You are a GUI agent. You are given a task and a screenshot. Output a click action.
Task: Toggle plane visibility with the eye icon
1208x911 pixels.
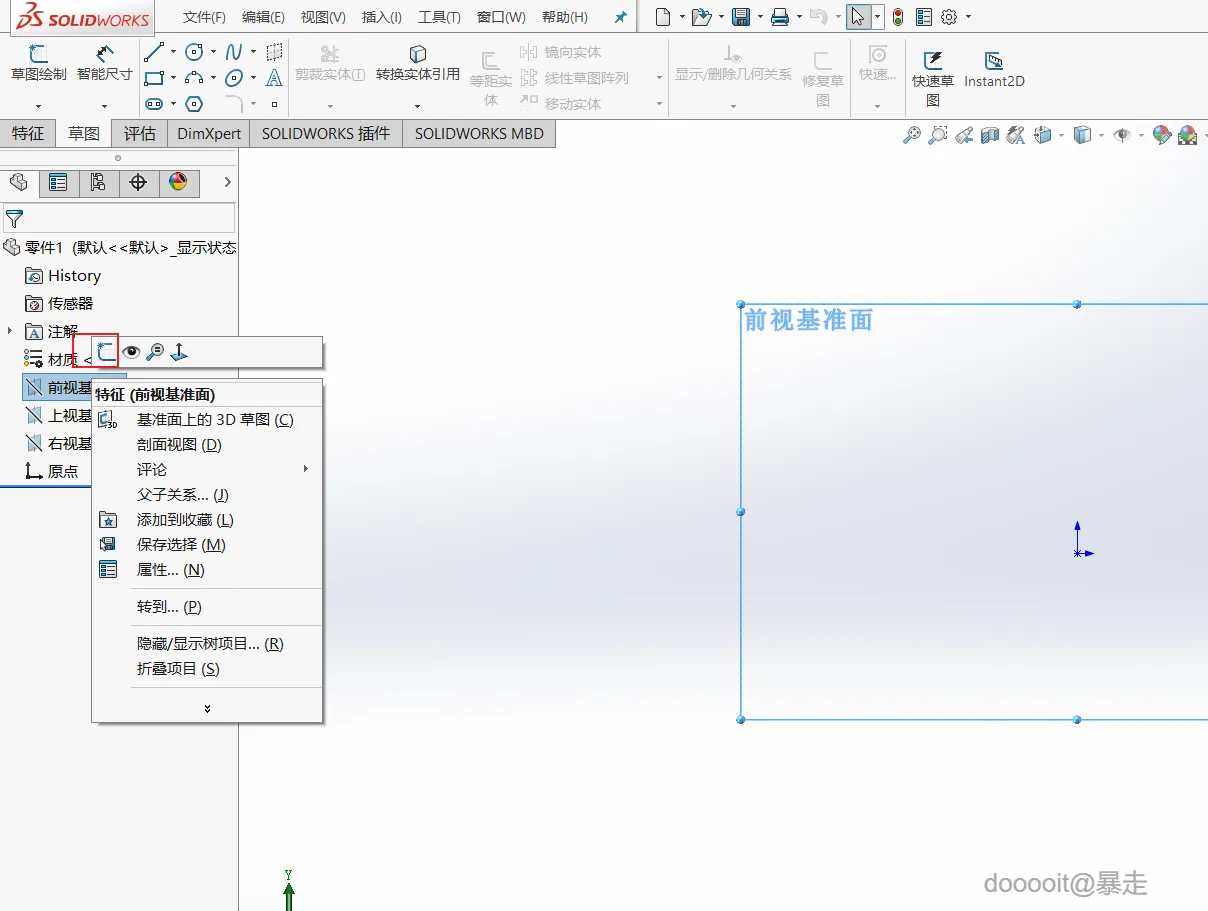[131, 352]
